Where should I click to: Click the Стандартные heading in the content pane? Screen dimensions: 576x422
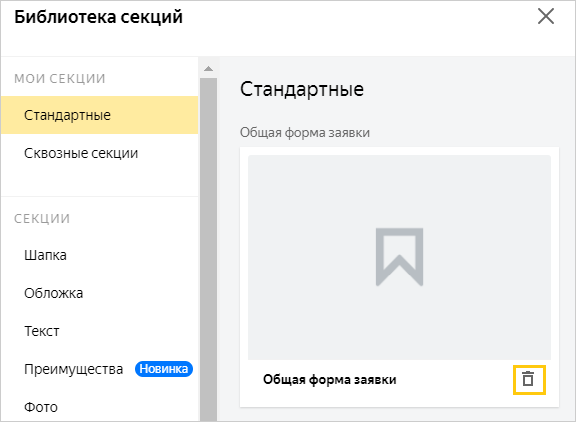[x=302, y=89]
